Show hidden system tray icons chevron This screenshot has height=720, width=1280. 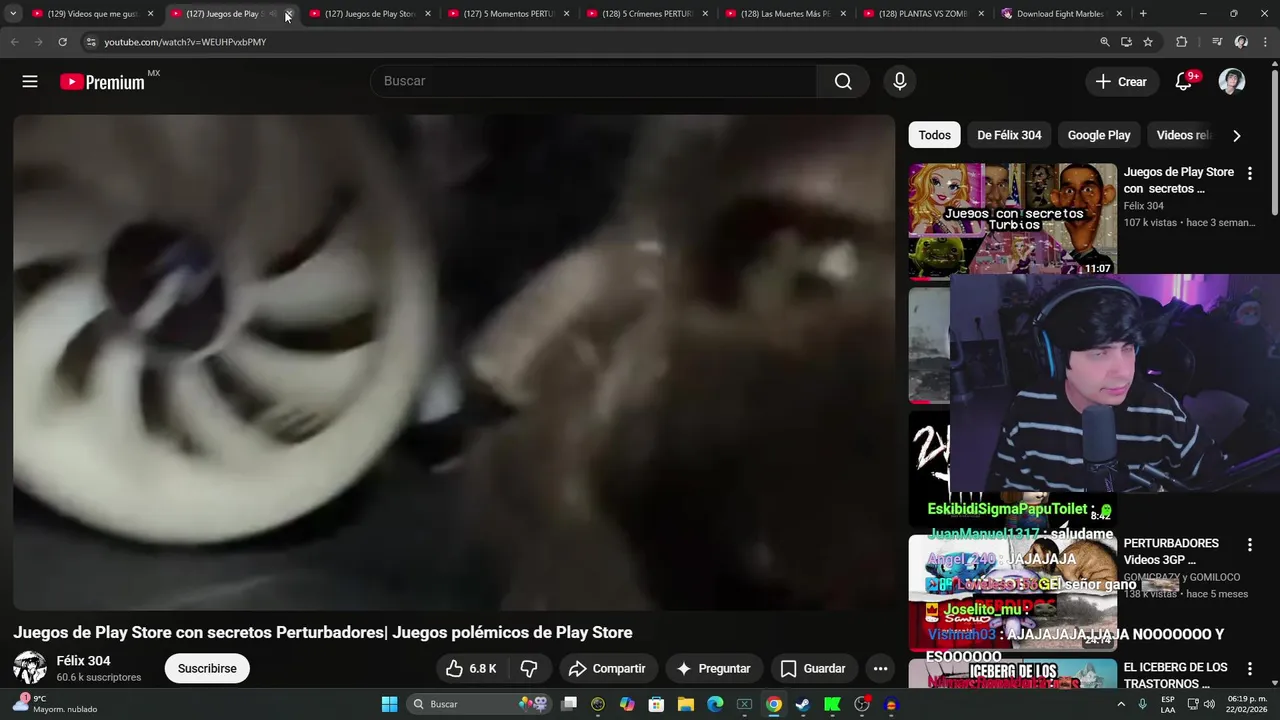(x=1121, y=704)
